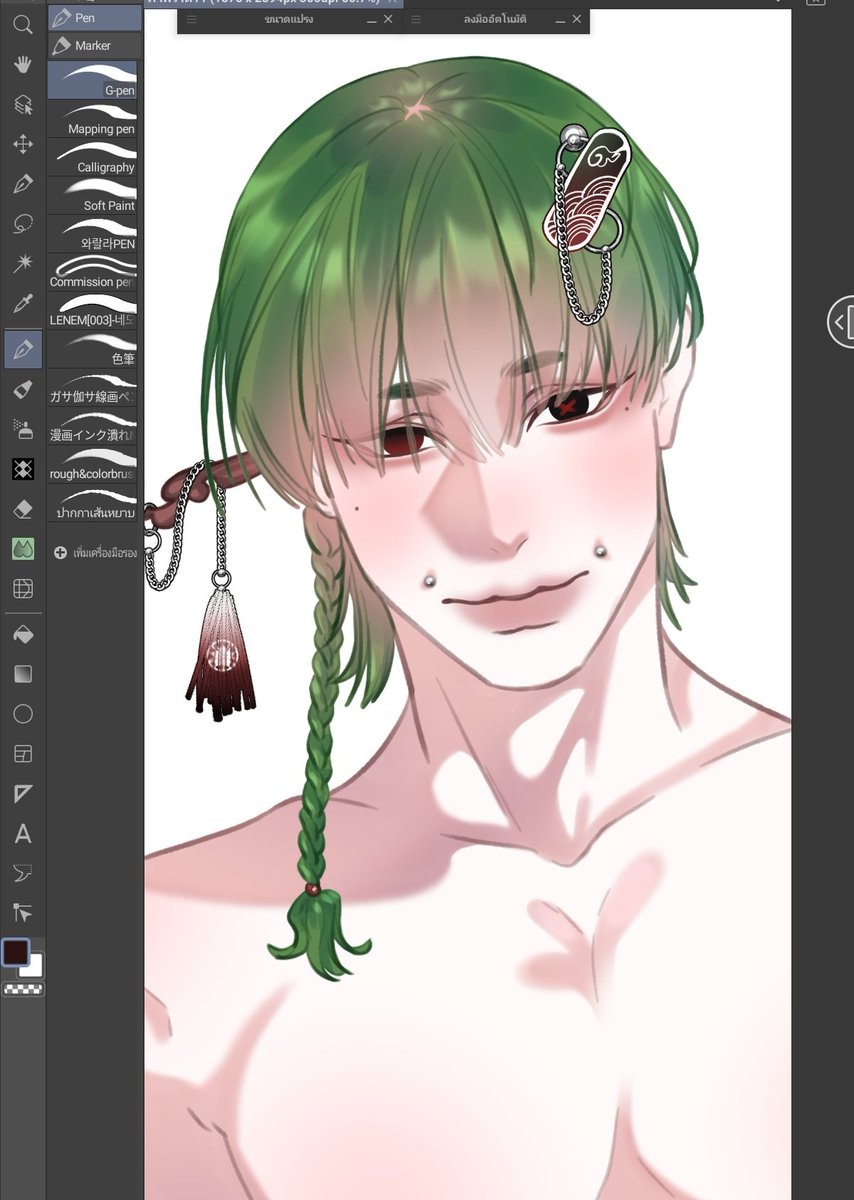The image size is (854, 1200).
Task: Choose the Soft Paint brush
Action: (92, 195)
